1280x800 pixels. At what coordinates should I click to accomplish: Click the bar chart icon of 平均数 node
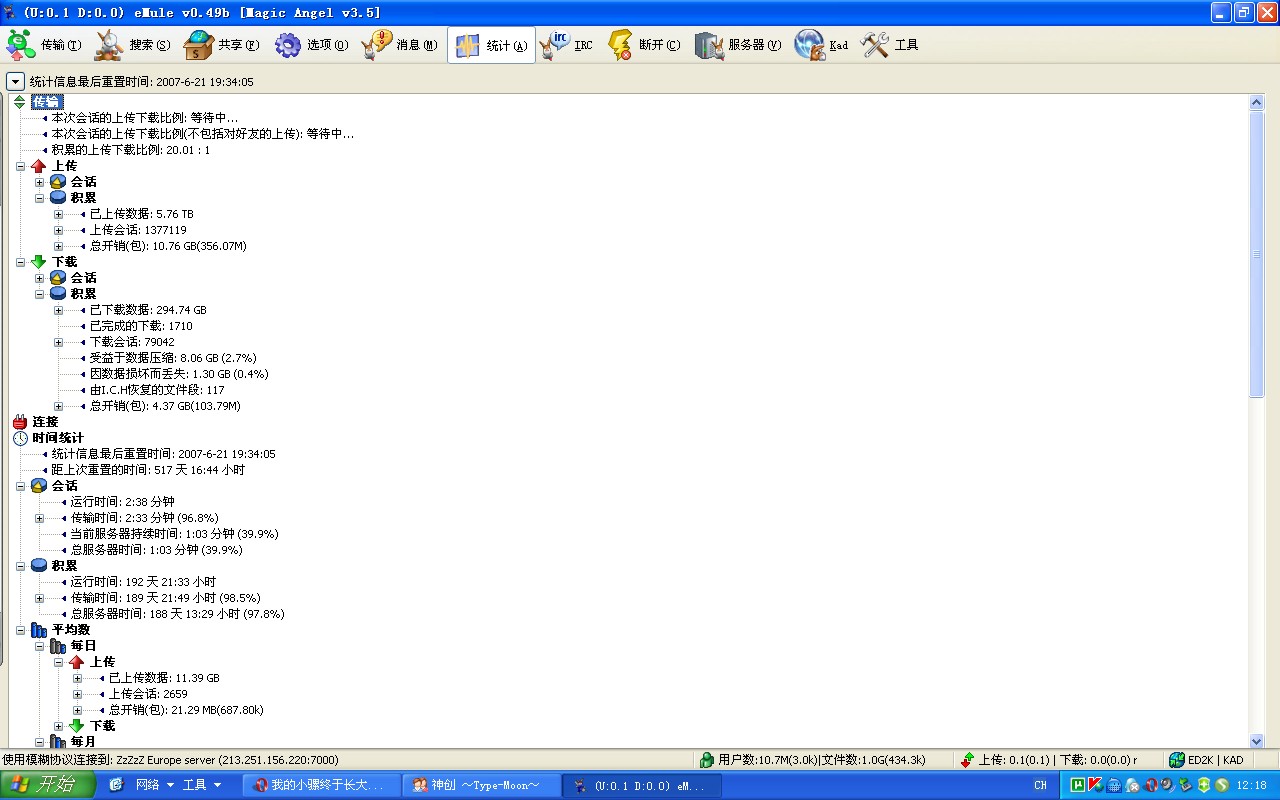(39, 630)
